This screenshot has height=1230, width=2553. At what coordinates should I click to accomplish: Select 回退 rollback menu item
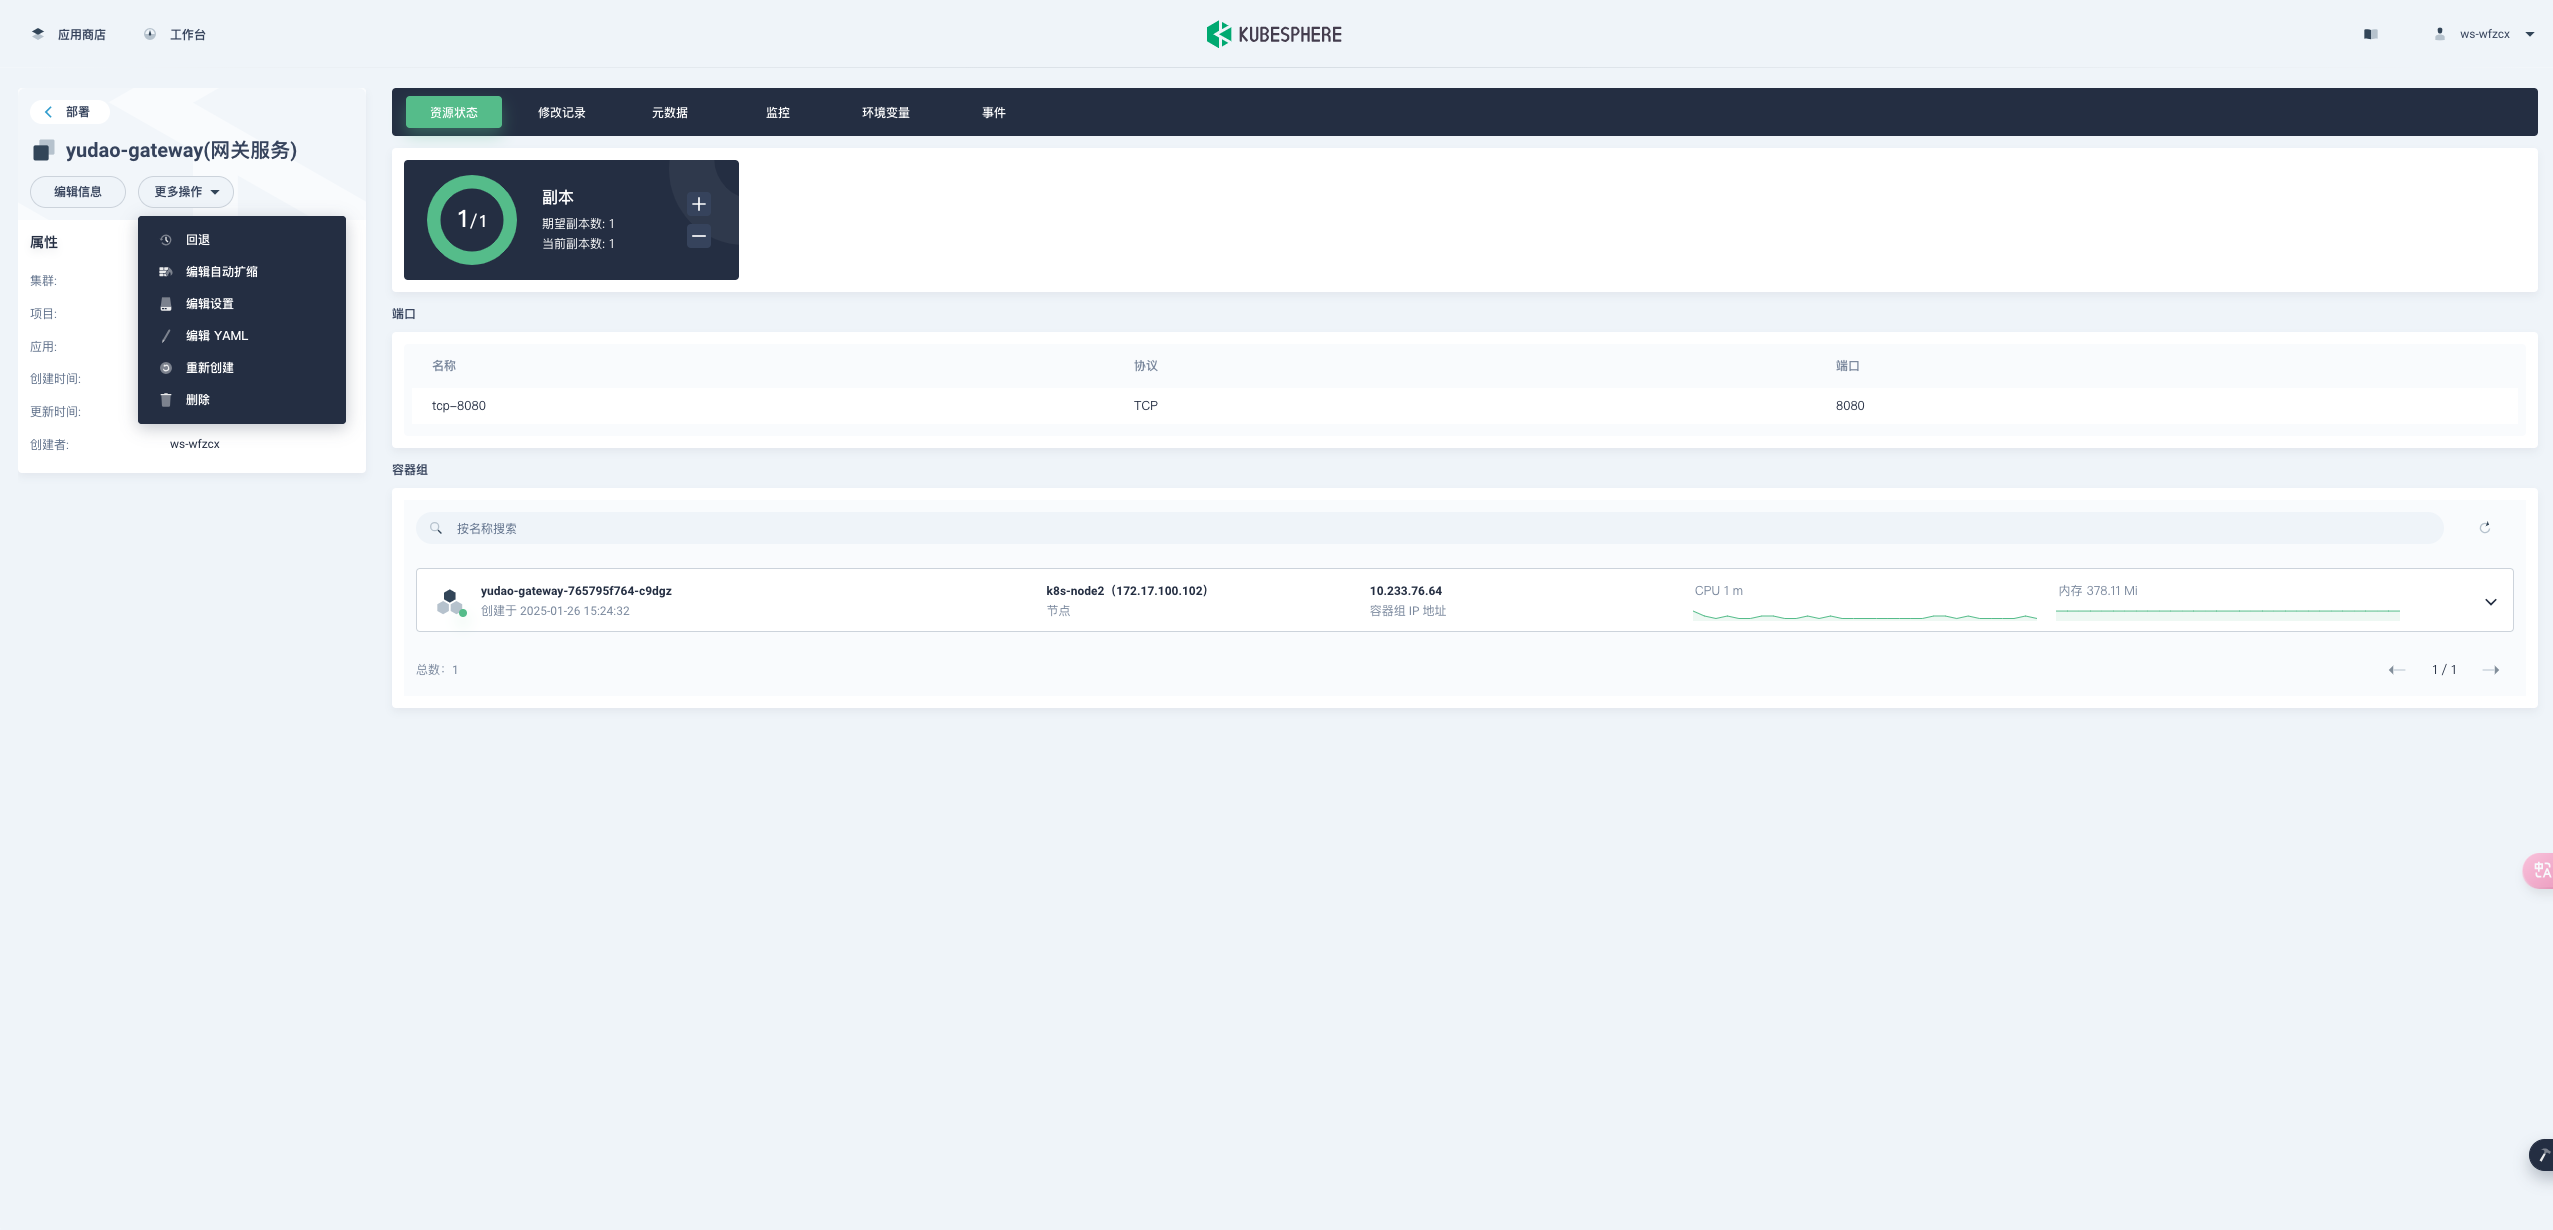(242, 240)
